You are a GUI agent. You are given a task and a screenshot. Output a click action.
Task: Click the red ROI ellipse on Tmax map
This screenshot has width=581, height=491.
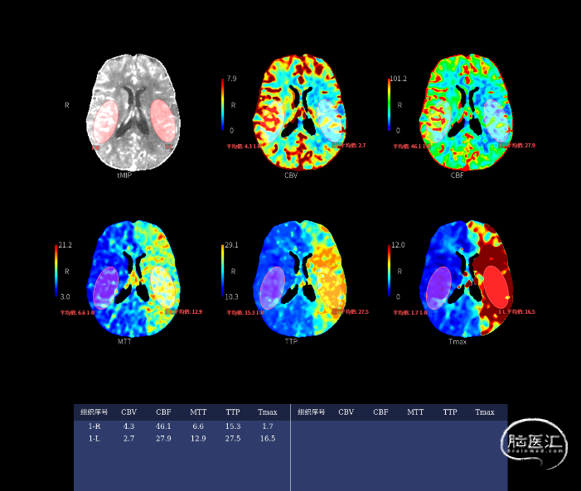(496, 287)
